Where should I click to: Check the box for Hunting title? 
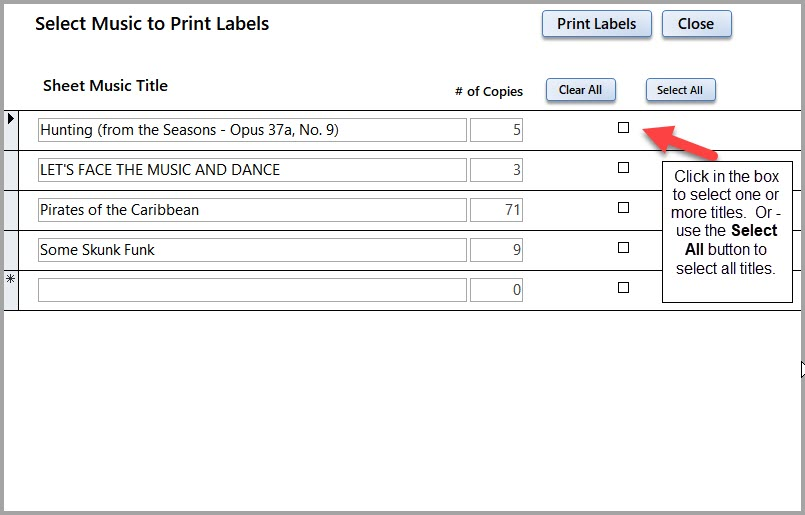coord(624,128)
